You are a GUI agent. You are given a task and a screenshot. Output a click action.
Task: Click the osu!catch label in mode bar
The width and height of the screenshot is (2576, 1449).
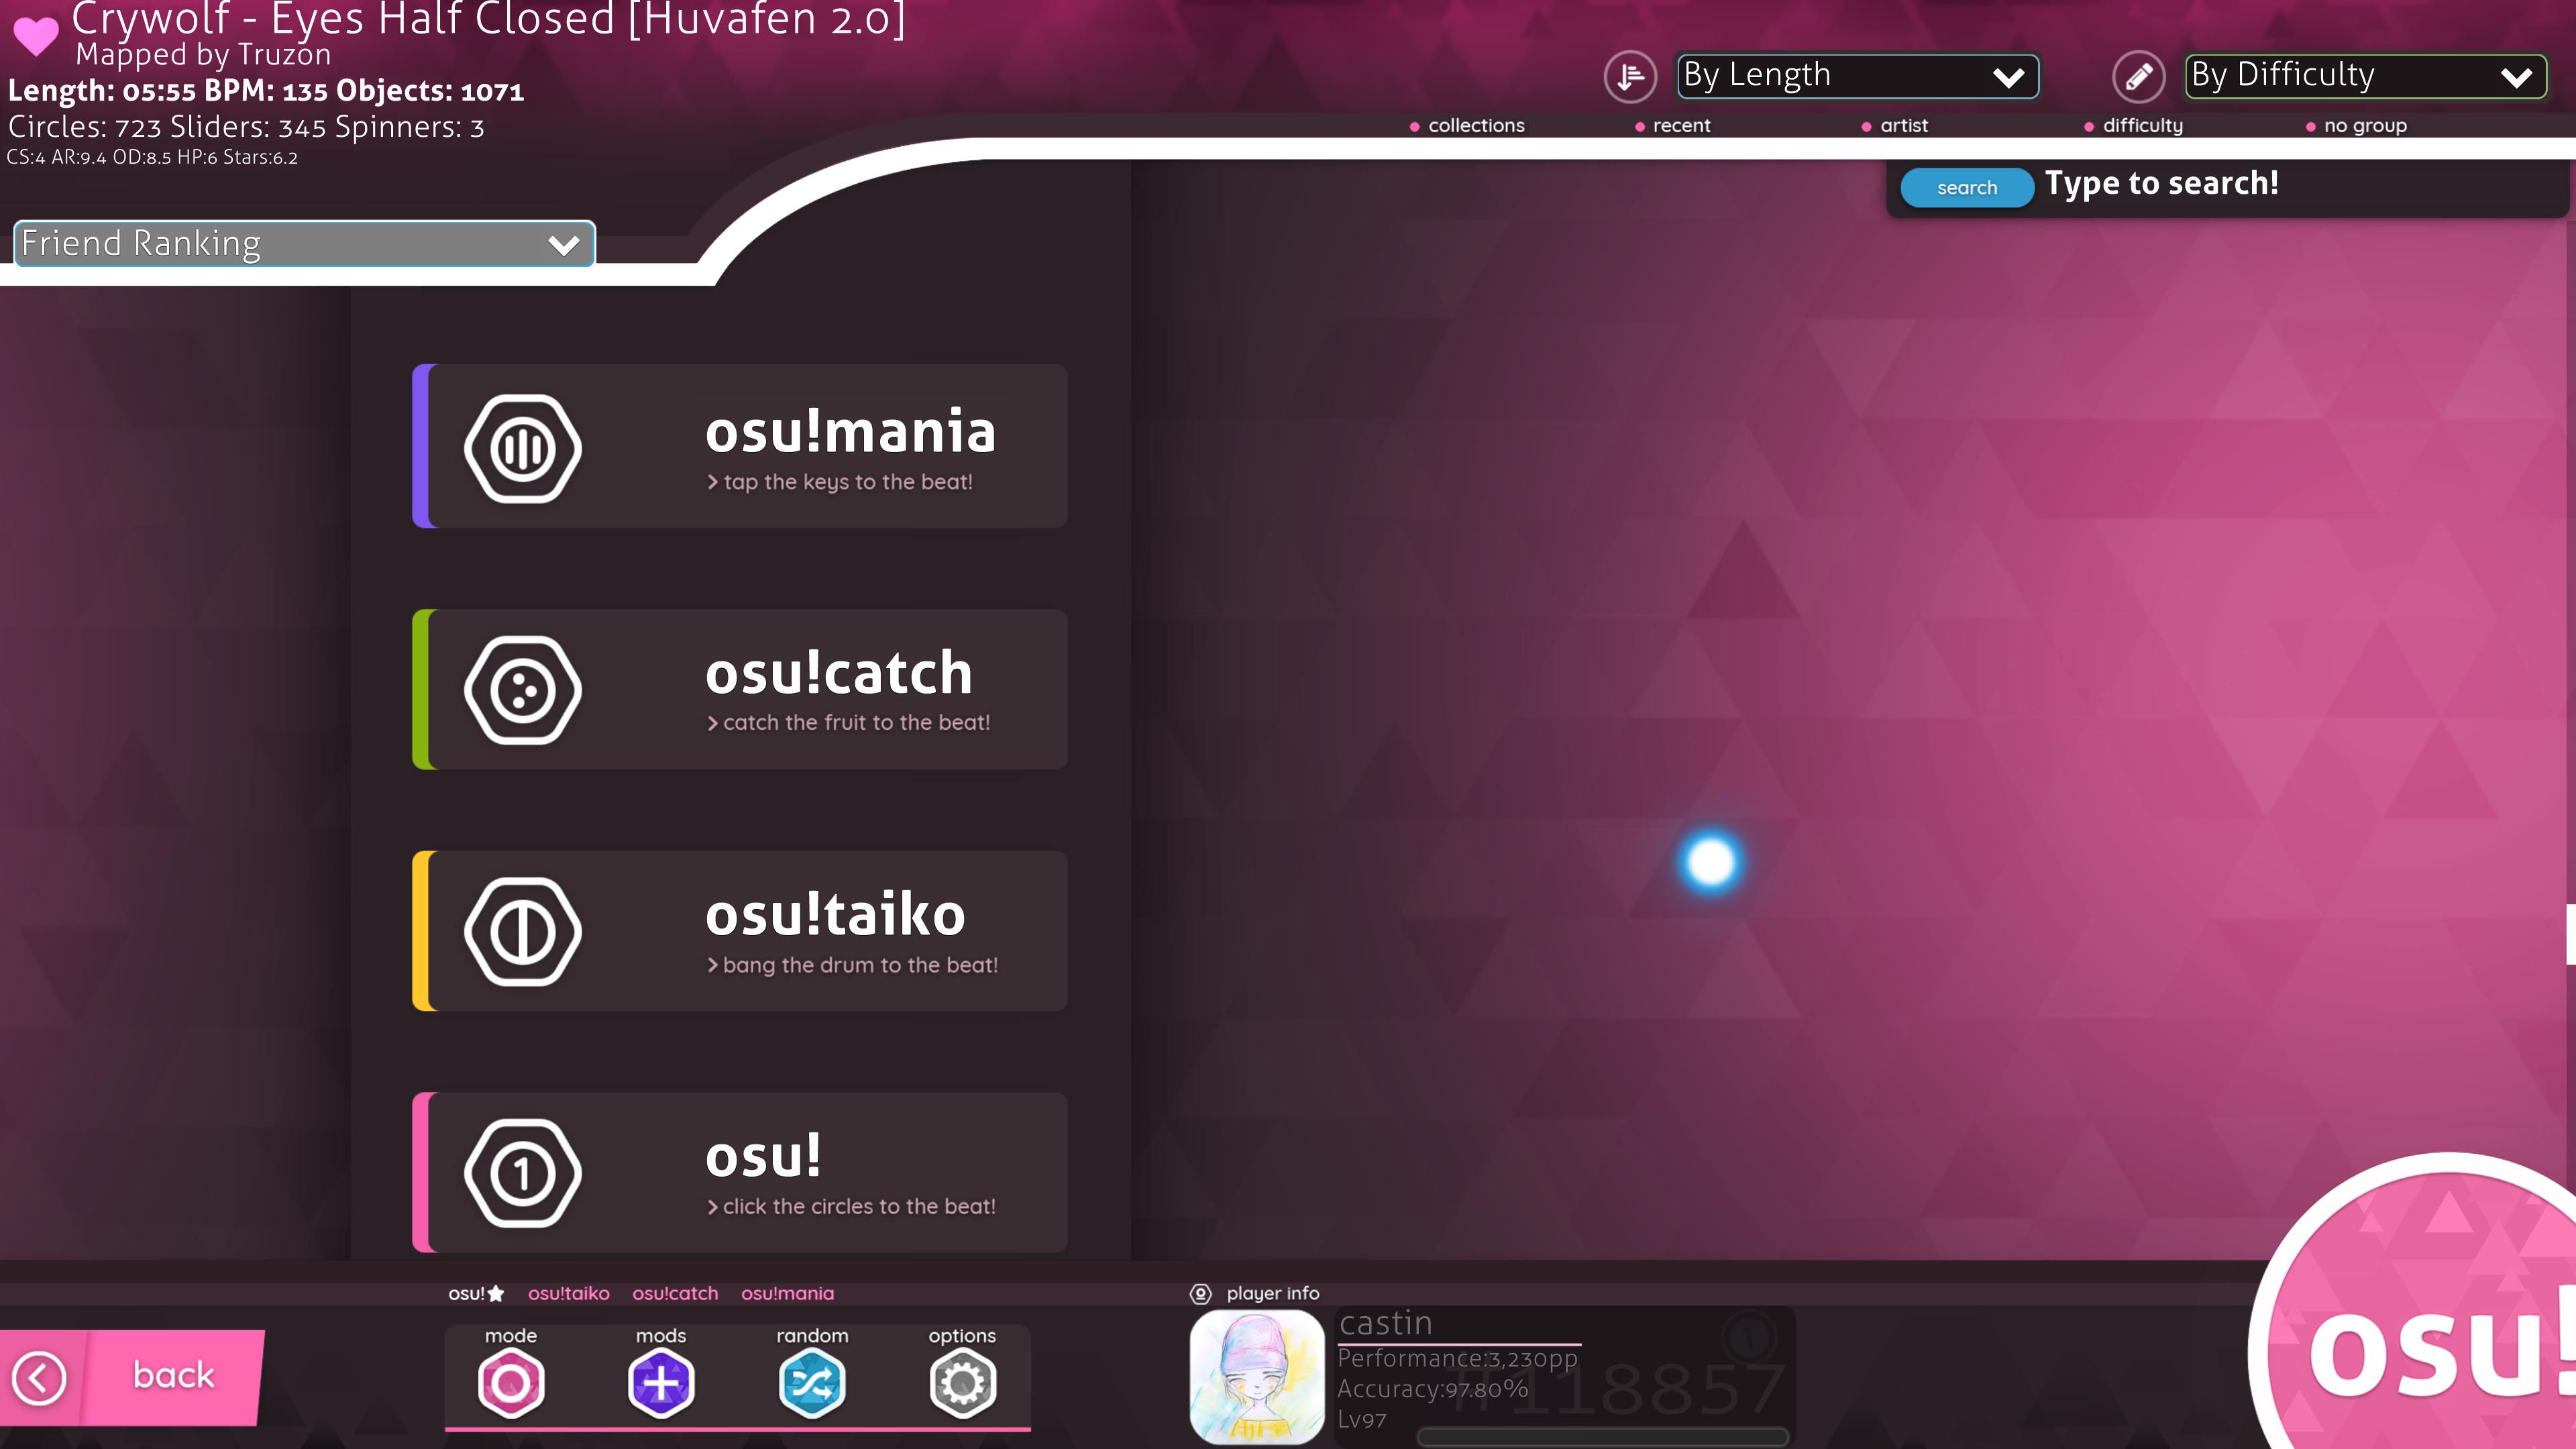pyautogui.click(x=675, y=1293)
